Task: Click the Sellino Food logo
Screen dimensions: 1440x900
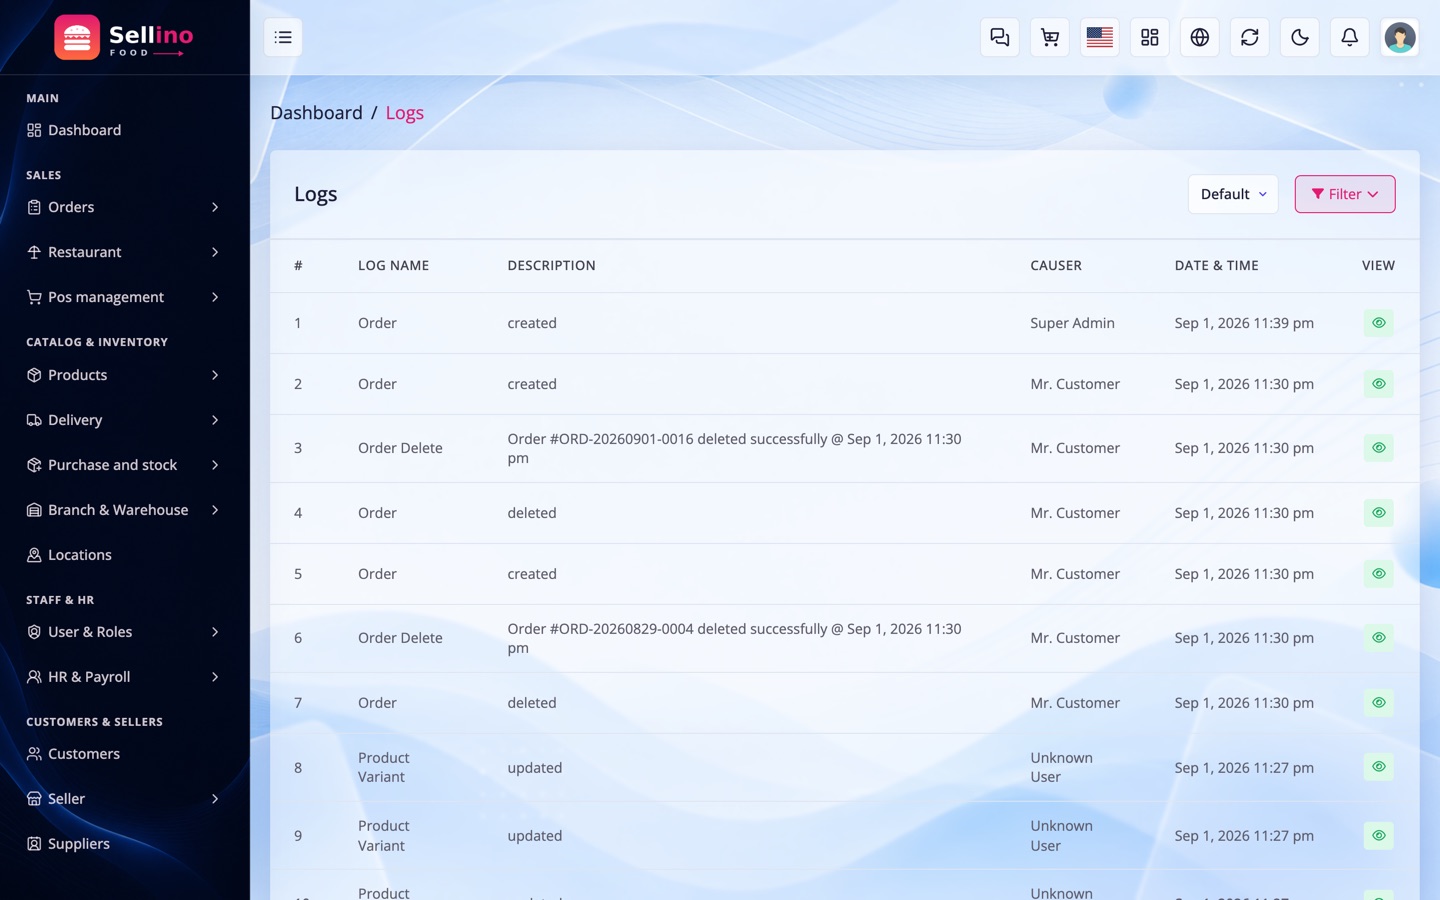Action: (x=124, y=38)
